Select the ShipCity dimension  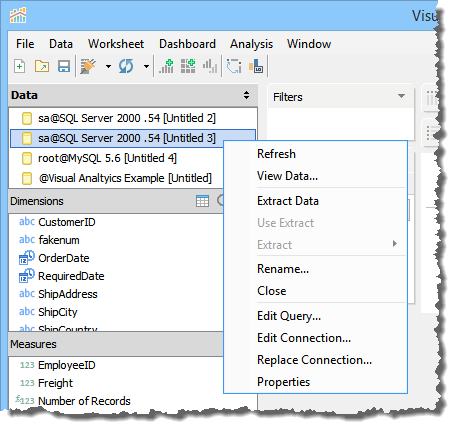point(58,312)
